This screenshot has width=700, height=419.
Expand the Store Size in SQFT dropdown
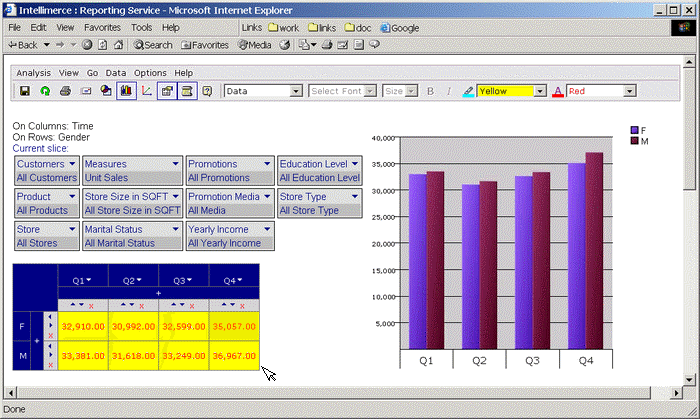pos(176,196)
